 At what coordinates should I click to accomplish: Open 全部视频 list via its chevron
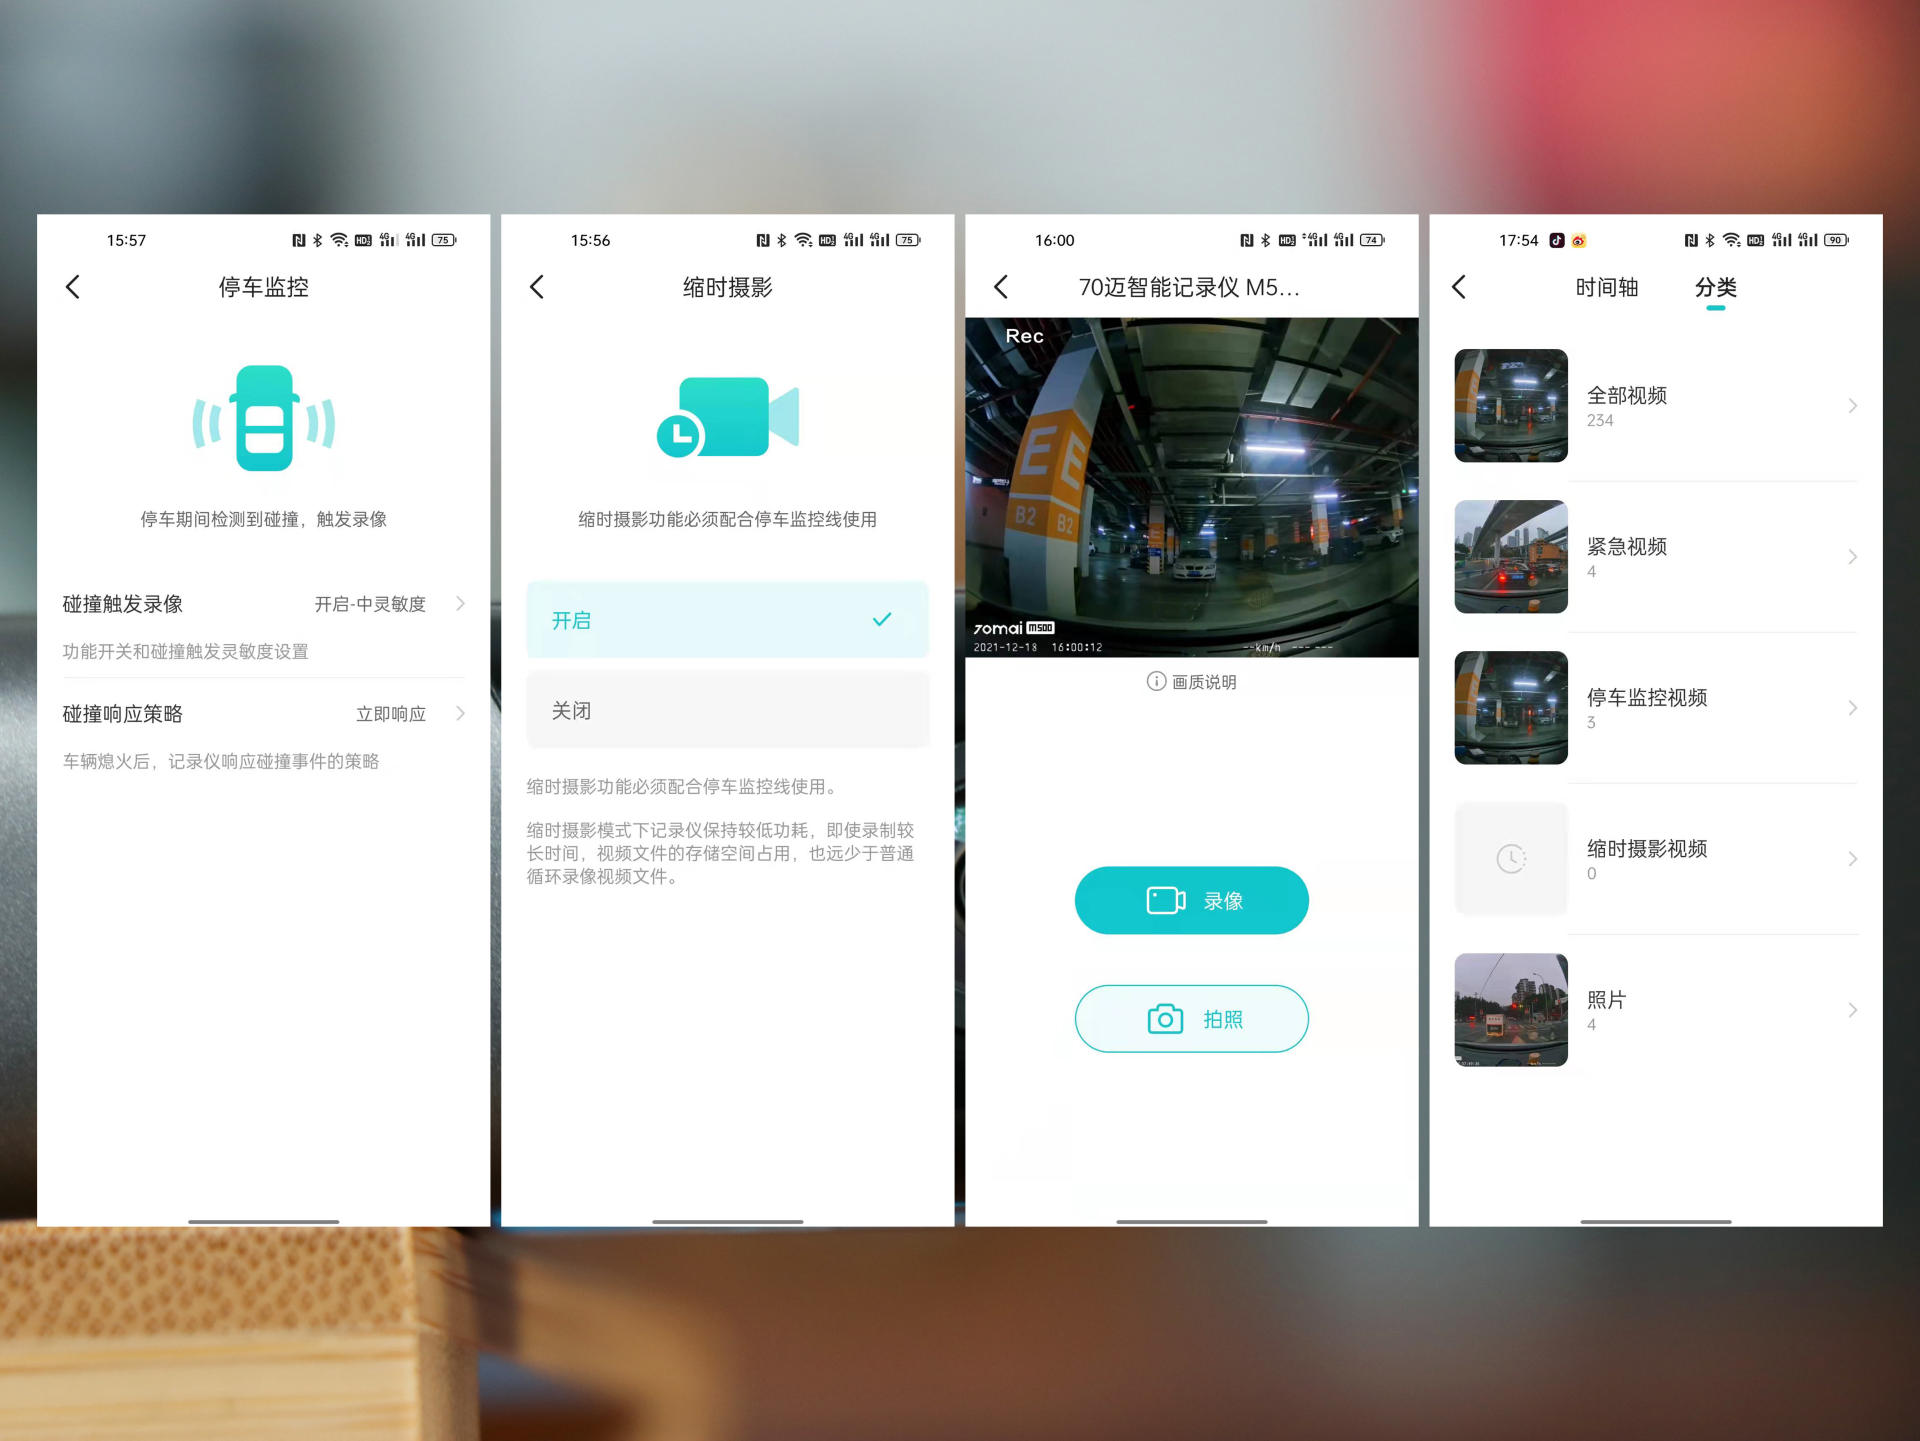click(x=1853, y=406)
